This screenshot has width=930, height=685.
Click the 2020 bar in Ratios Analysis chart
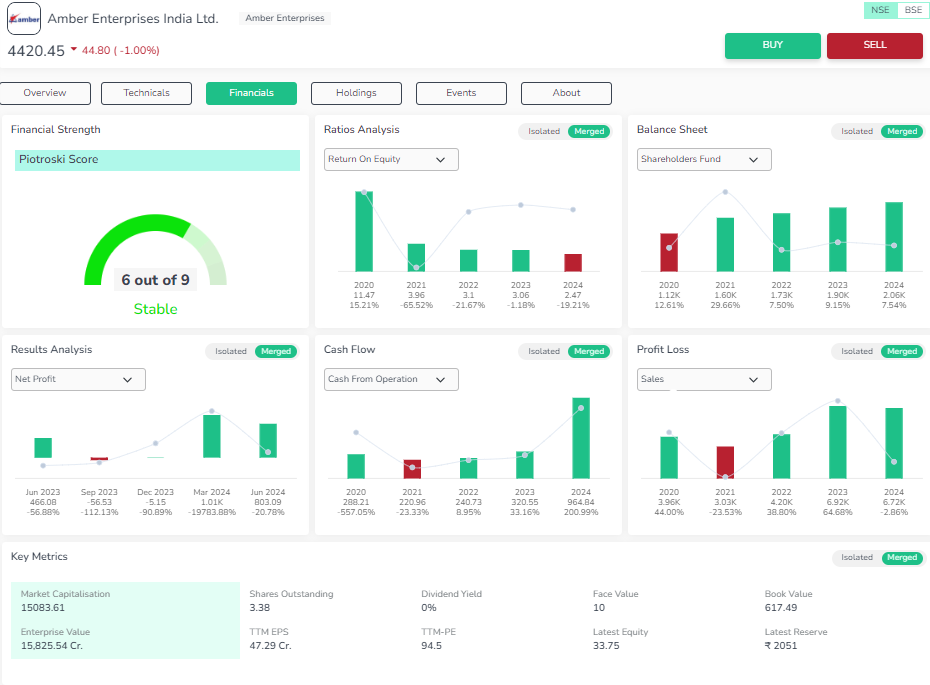pos(364,231)
